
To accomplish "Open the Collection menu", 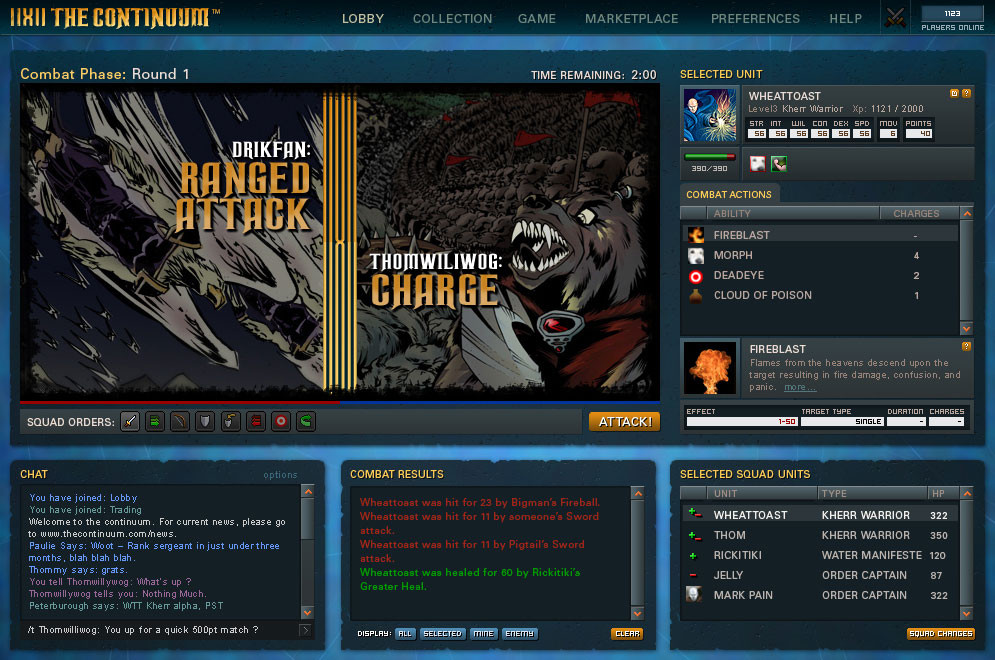I will (x=452, y=18).
